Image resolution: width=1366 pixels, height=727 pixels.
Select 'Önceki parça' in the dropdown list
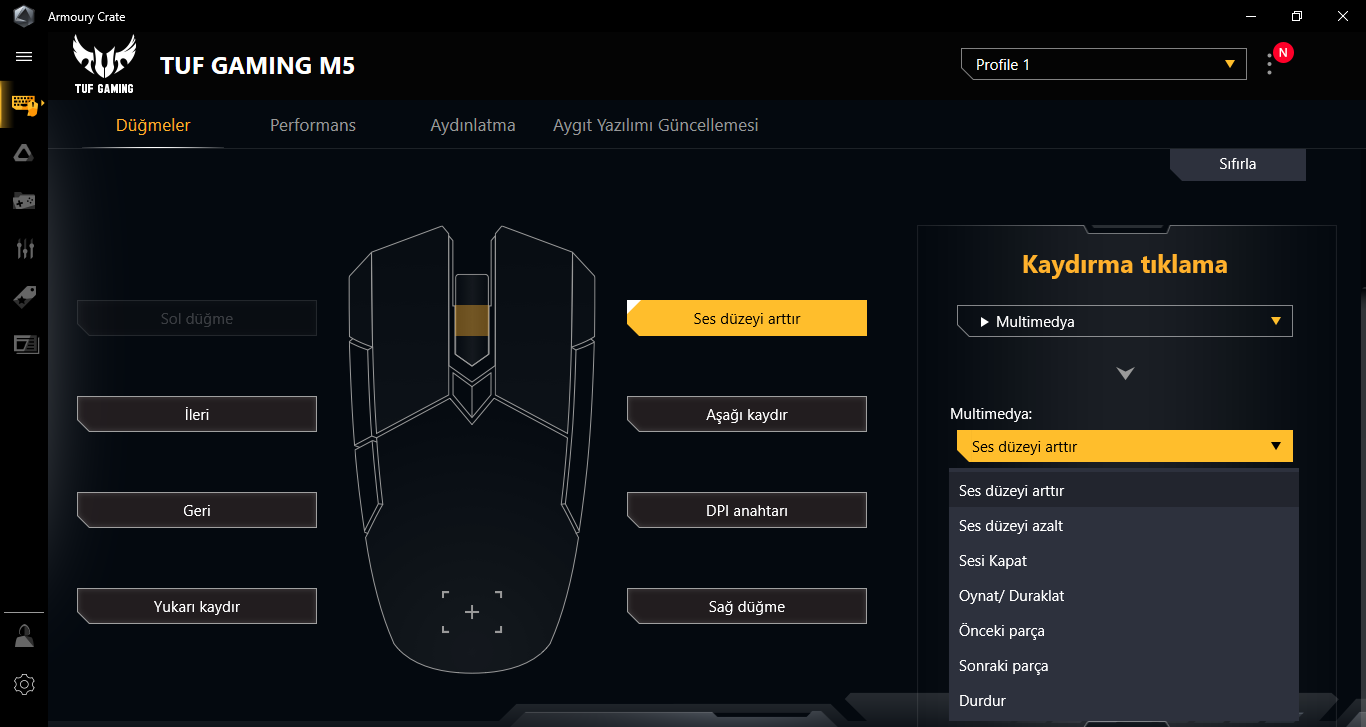1124,631
